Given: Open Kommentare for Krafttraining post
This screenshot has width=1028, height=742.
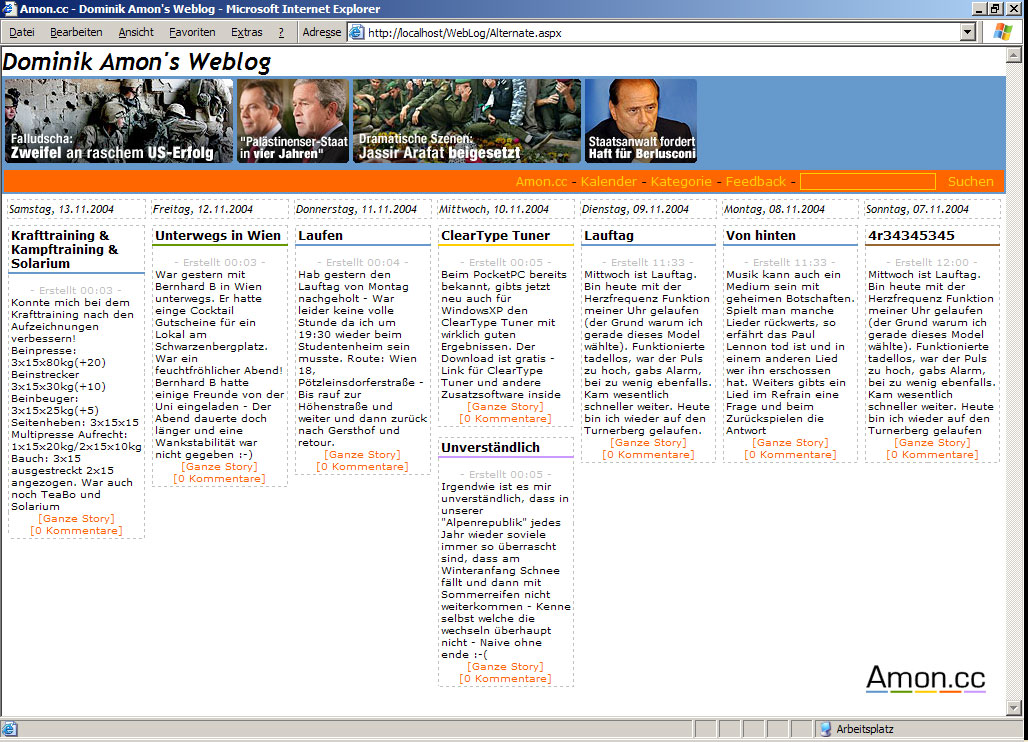Looking at the screenshot, I should [x=76, y=530].
